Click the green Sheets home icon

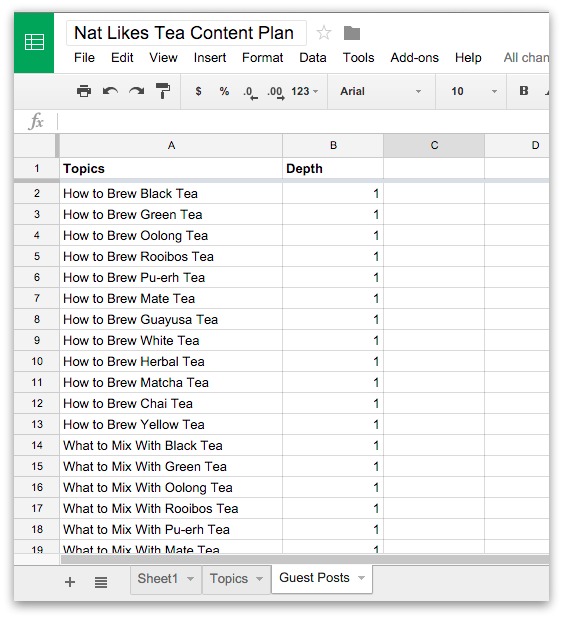coord(34,42)
